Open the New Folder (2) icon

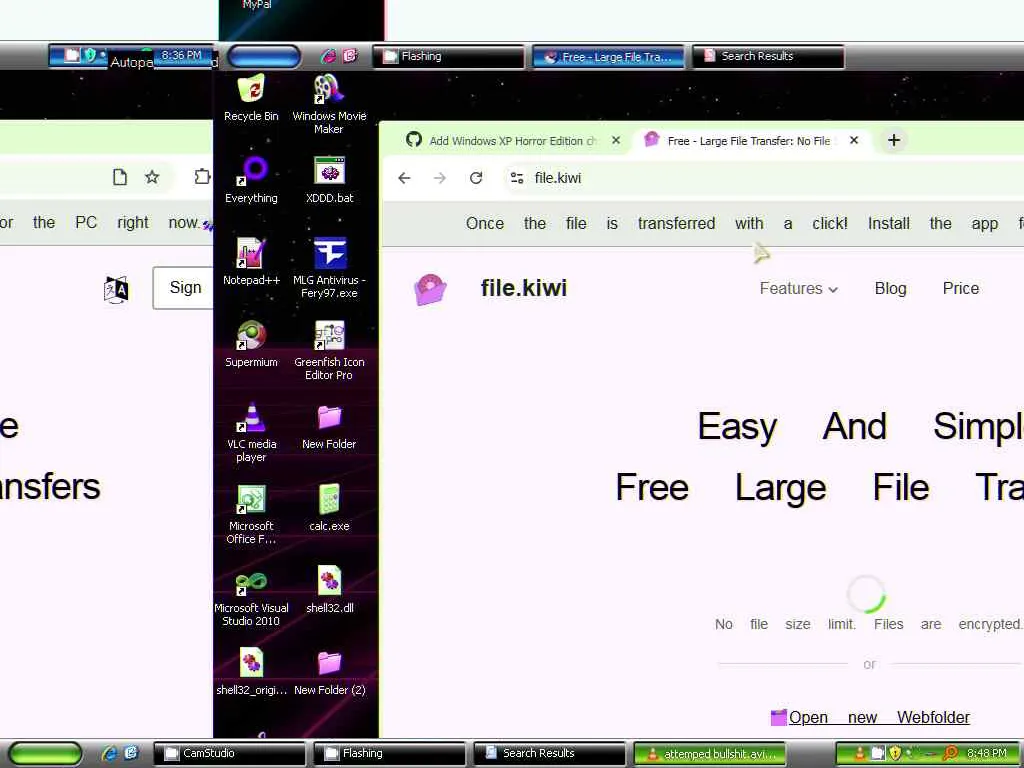click(x=329, y=672)
